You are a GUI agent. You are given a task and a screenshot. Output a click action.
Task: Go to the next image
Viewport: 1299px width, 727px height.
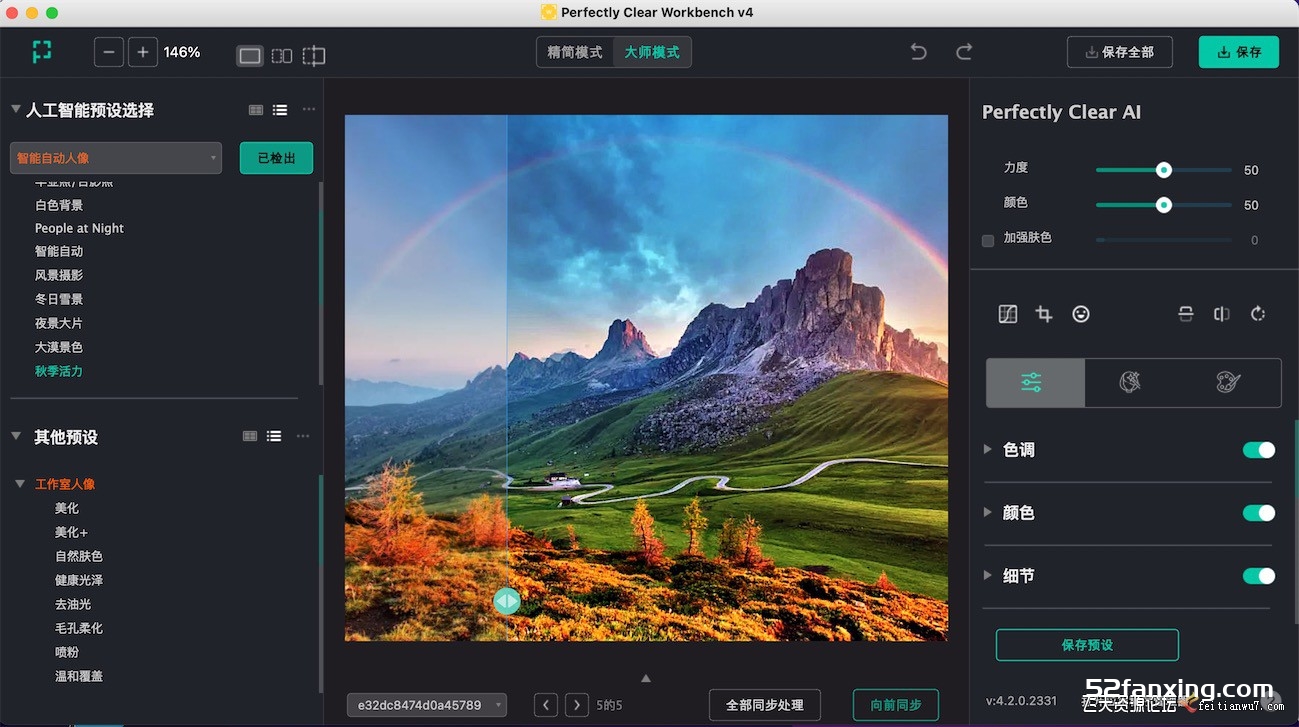coord(577,705)
